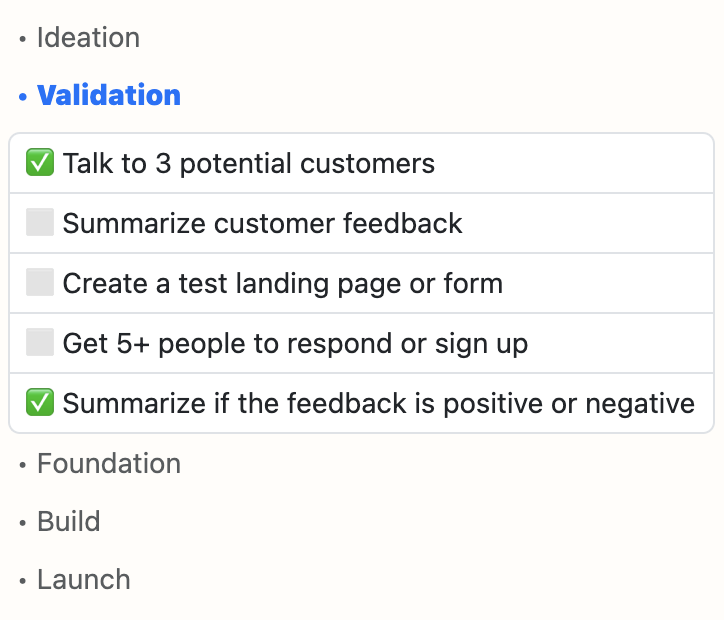The image size is (724, 620).
Task: Mark Get 5+ people to respond as done
Action: point(40,342)
